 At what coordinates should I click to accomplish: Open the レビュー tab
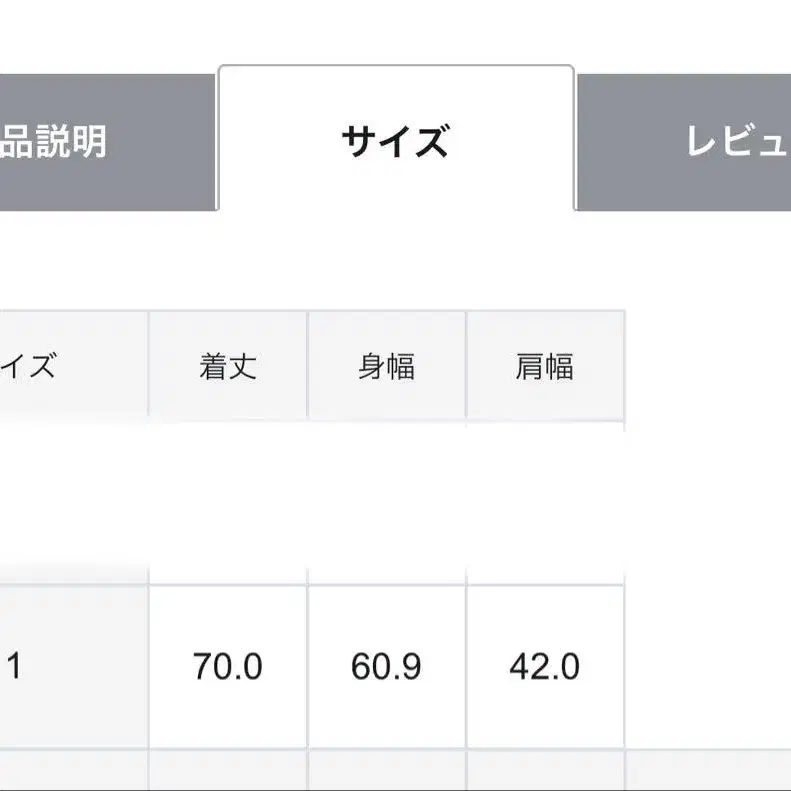tap(690, 142)
